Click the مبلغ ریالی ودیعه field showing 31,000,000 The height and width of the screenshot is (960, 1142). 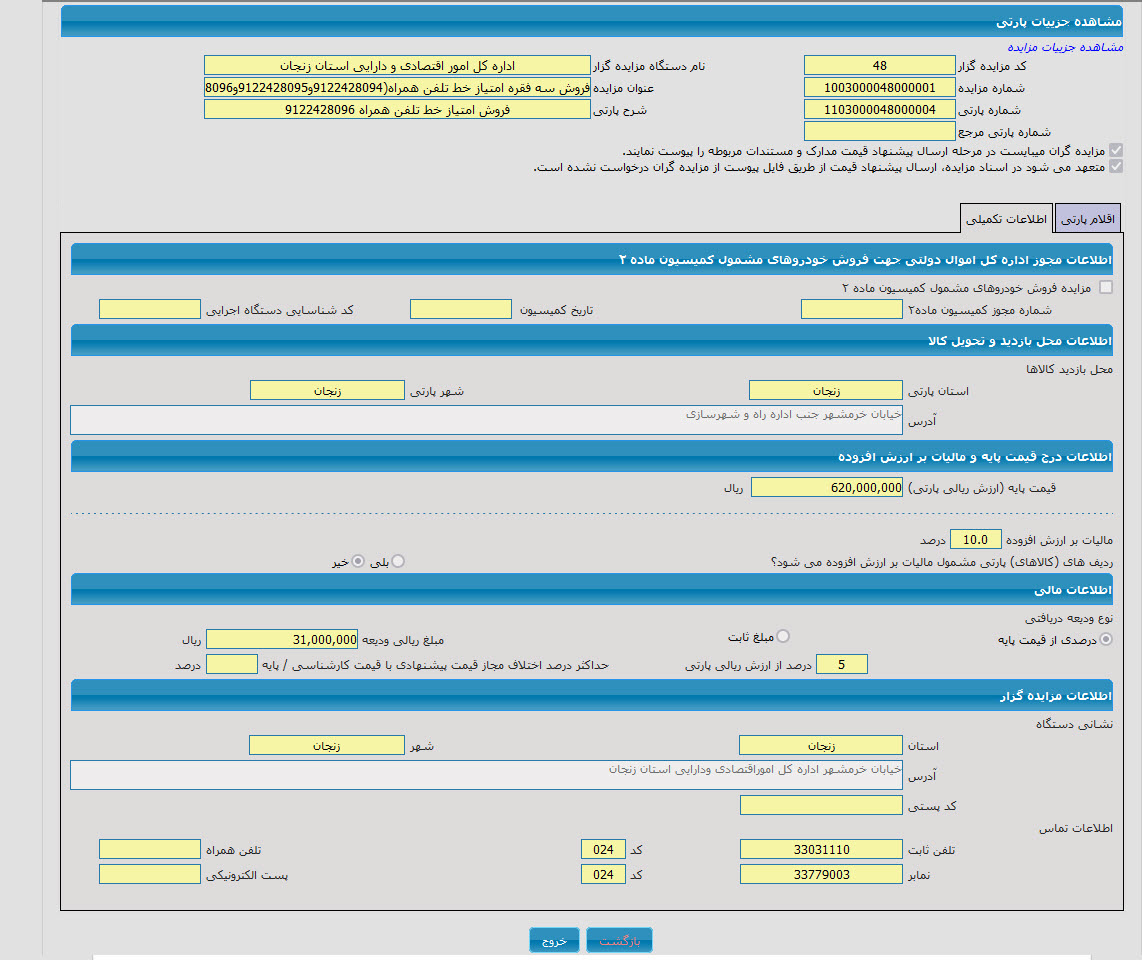pyautogui.click(x=281, y=639)
